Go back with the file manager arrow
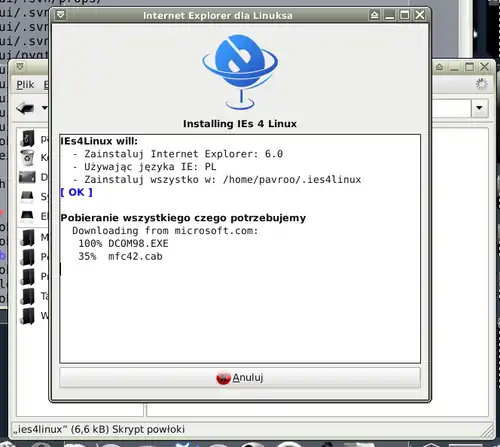Image resolution: width=500 pixels, height=447 pixels. (x=25, y=108)
